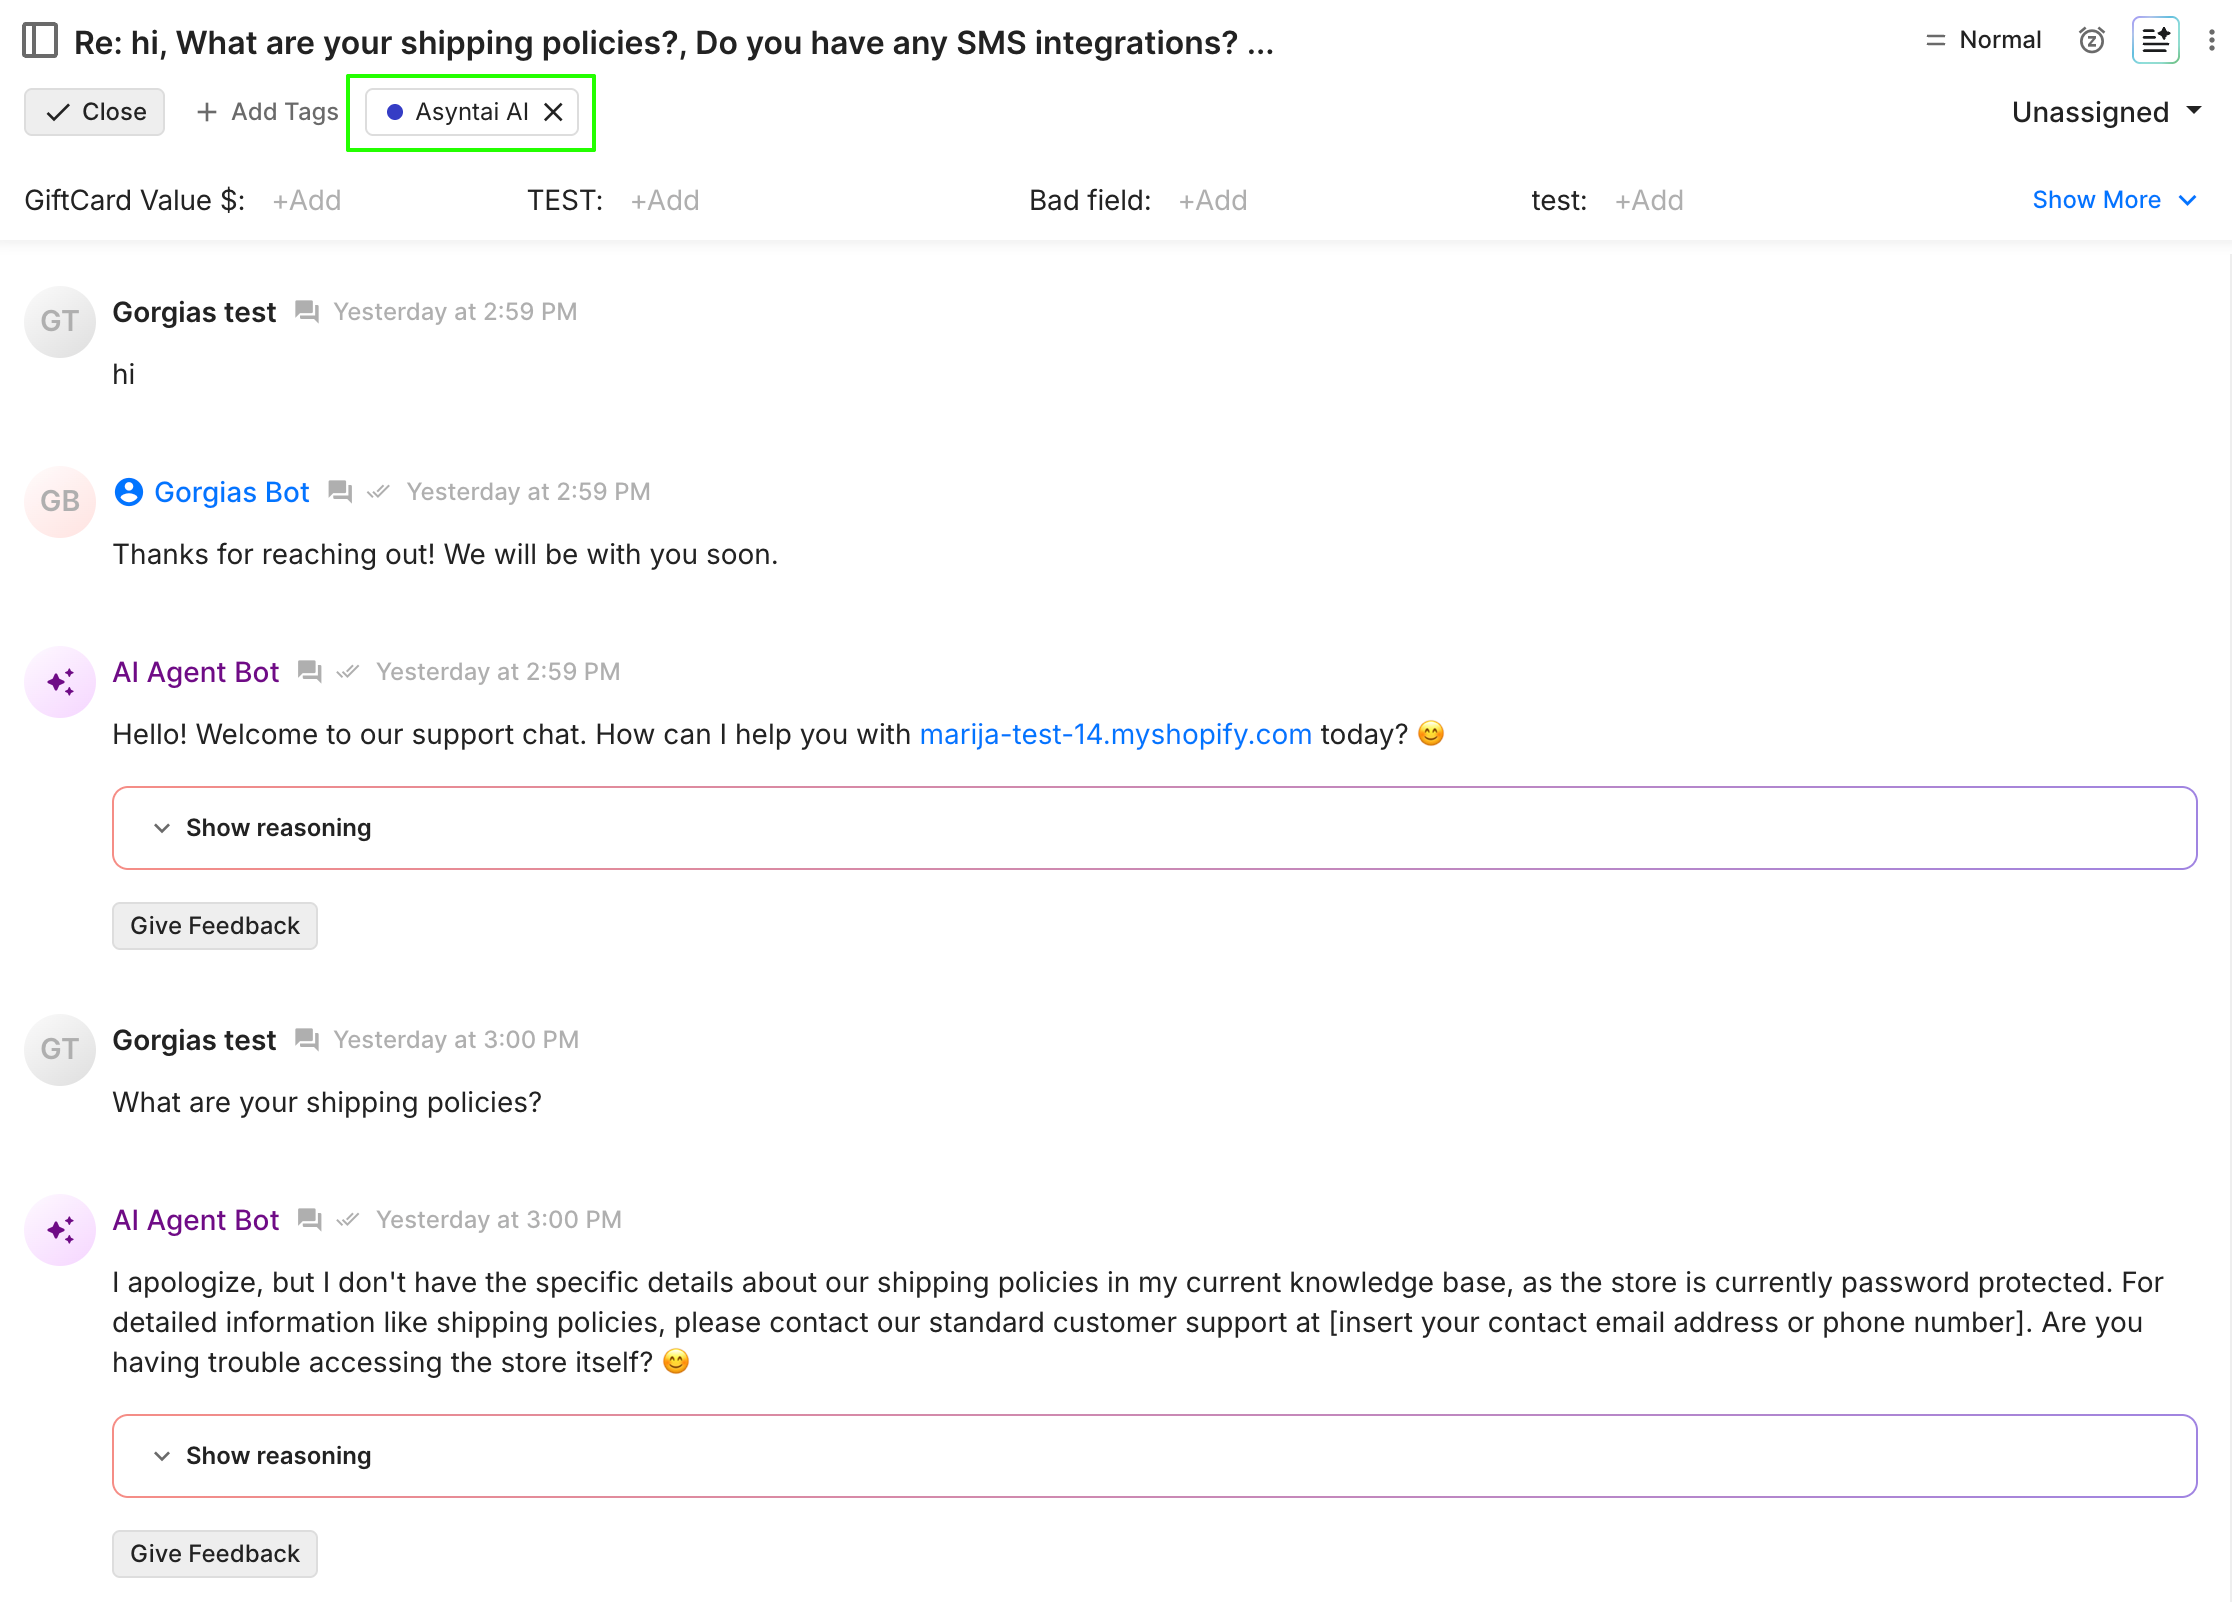This screenshot has height=1602, width=2232.
Task: Click the GB avatar for Gorgias Bot
Action: pos(60,501)
